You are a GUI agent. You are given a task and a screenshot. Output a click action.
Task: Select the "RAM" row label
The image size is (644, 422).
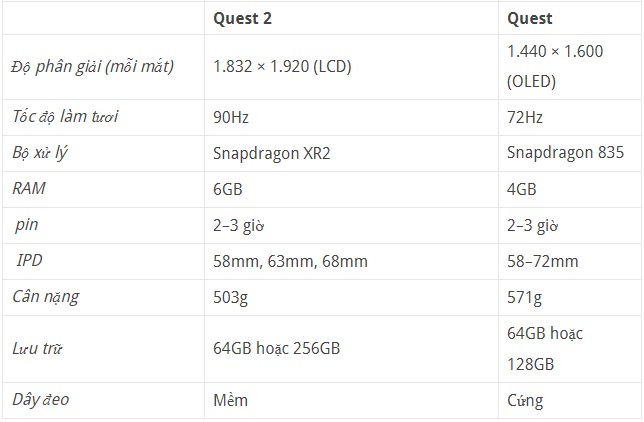point(28,189)
